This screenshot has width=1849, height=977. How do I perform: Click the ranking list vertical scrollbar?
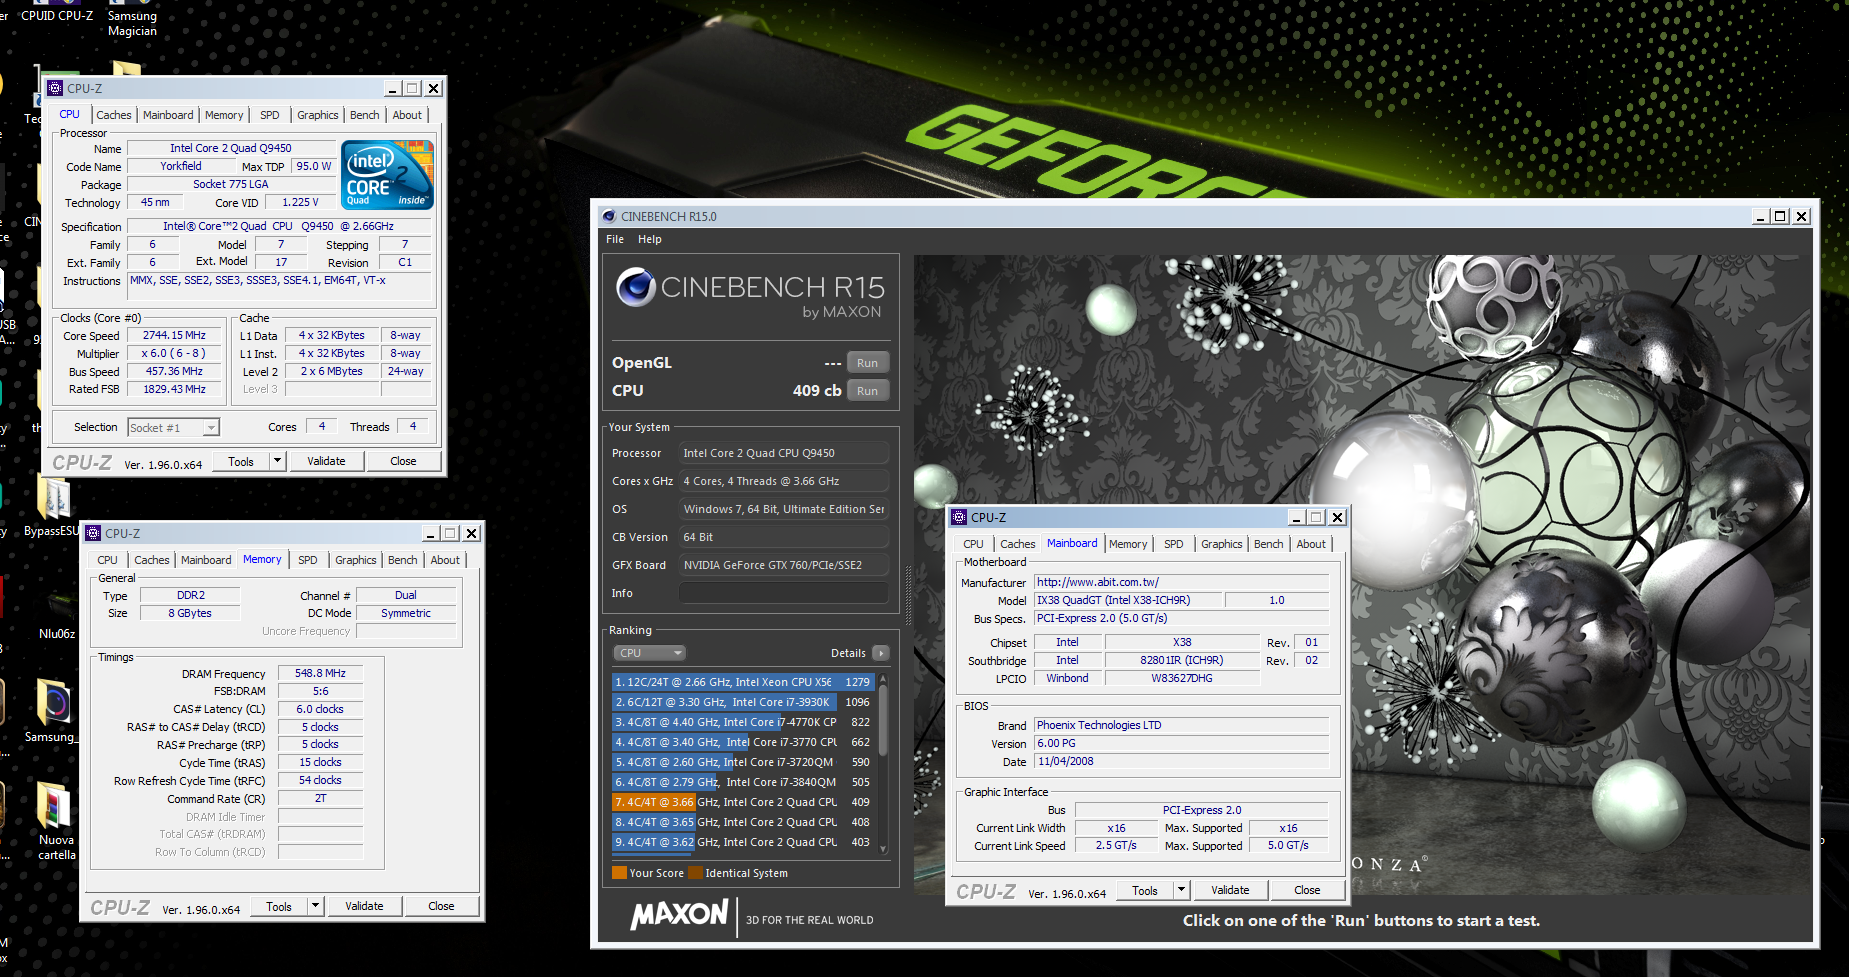(883, 764)
